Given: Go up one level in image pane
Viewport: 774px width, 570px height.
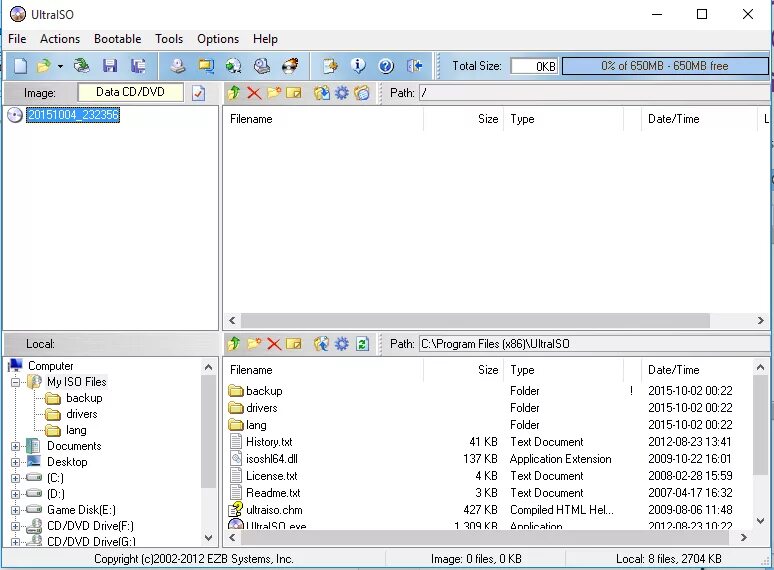Looking at the screenshot, I should point(234,92).
